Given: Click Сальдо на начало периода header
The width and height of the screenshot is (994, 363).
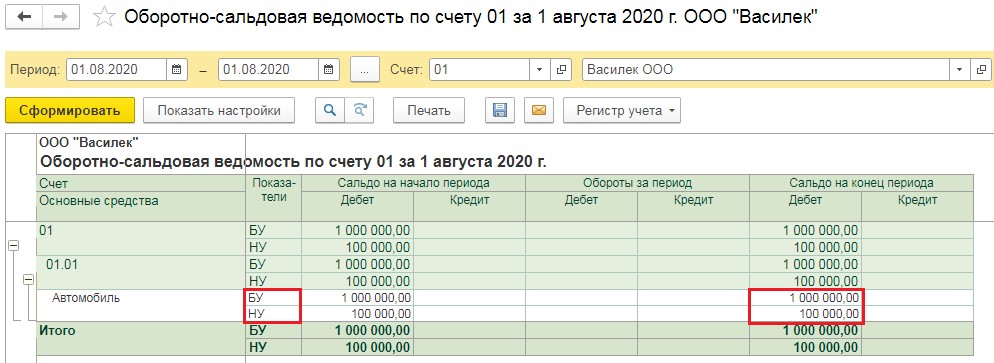Looking at the screenshot, I should 413,183.
